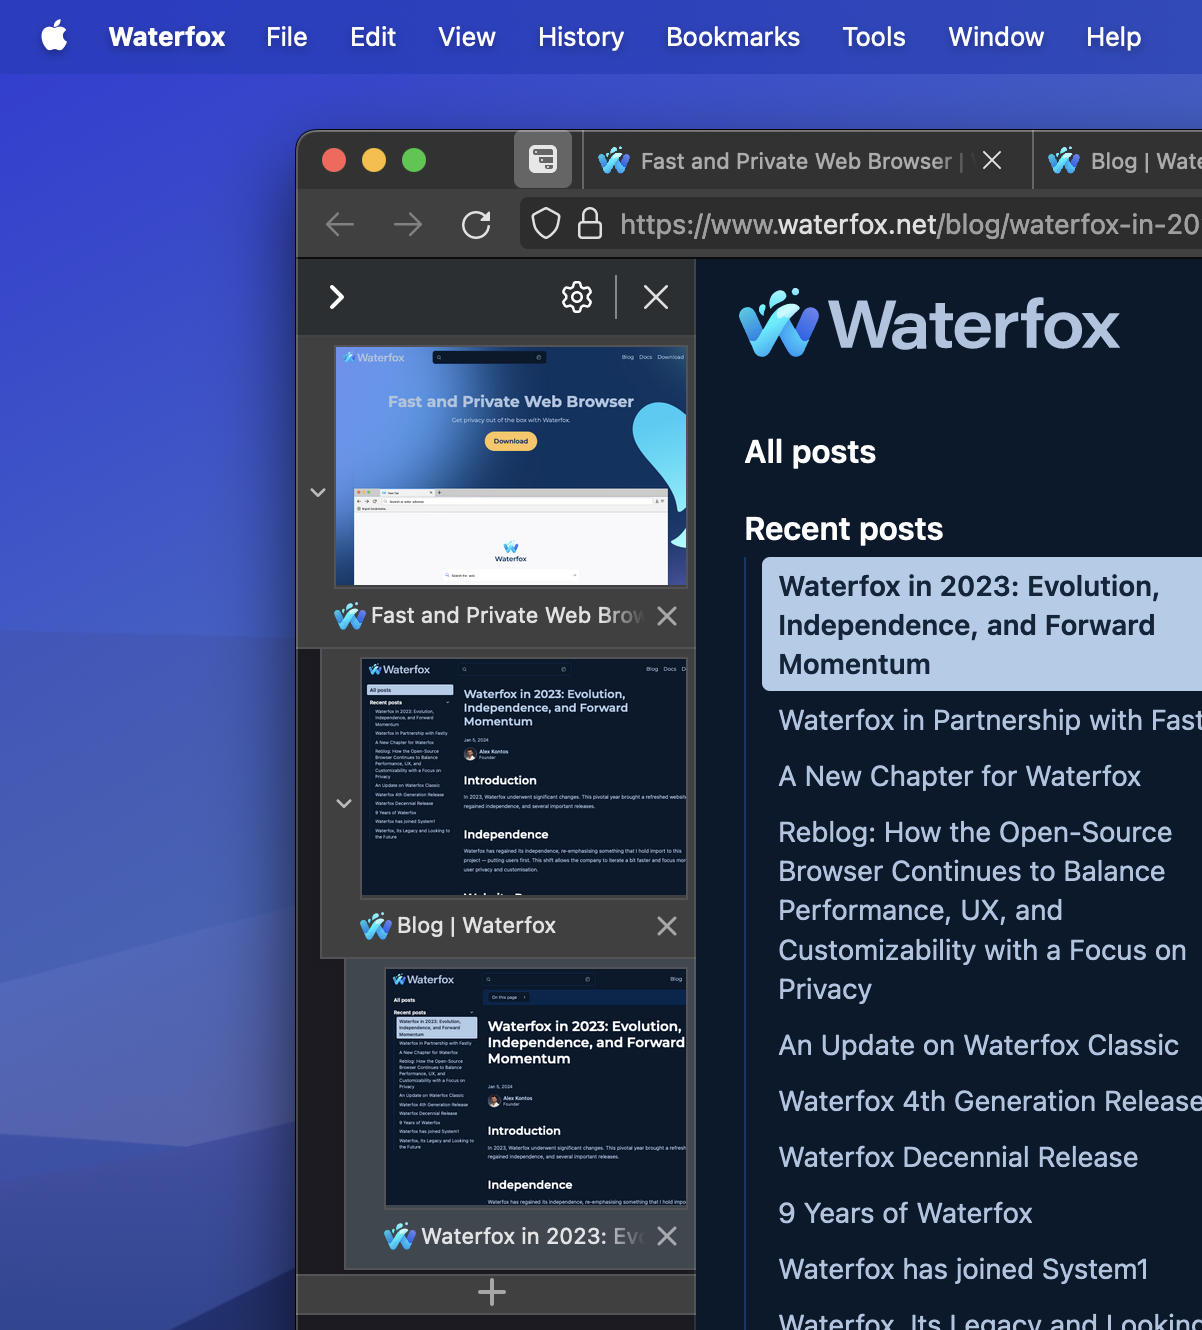This screenshot has height=1330, width=1202.
Task: Close the Fast and Private Web Browser tab
Action: coord(991,160)
